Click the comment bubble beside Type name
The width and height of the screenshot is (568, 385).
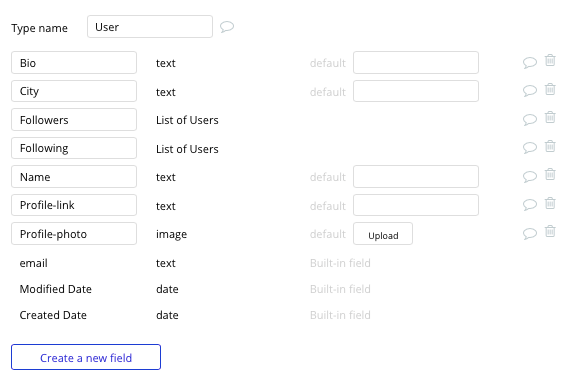(227, 27)
